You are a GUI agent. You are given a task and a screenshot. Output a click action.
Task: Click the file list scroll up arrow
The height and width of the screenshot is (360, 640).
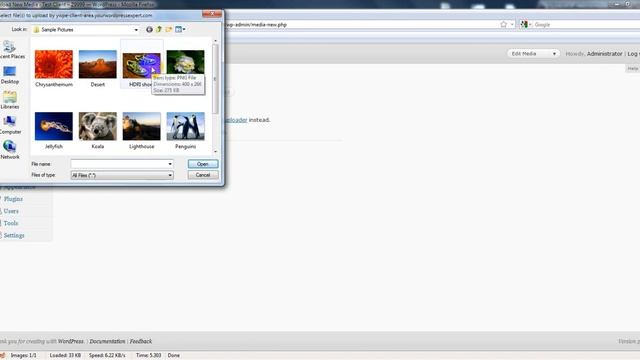pyautogui.click(x=216, y=41)
